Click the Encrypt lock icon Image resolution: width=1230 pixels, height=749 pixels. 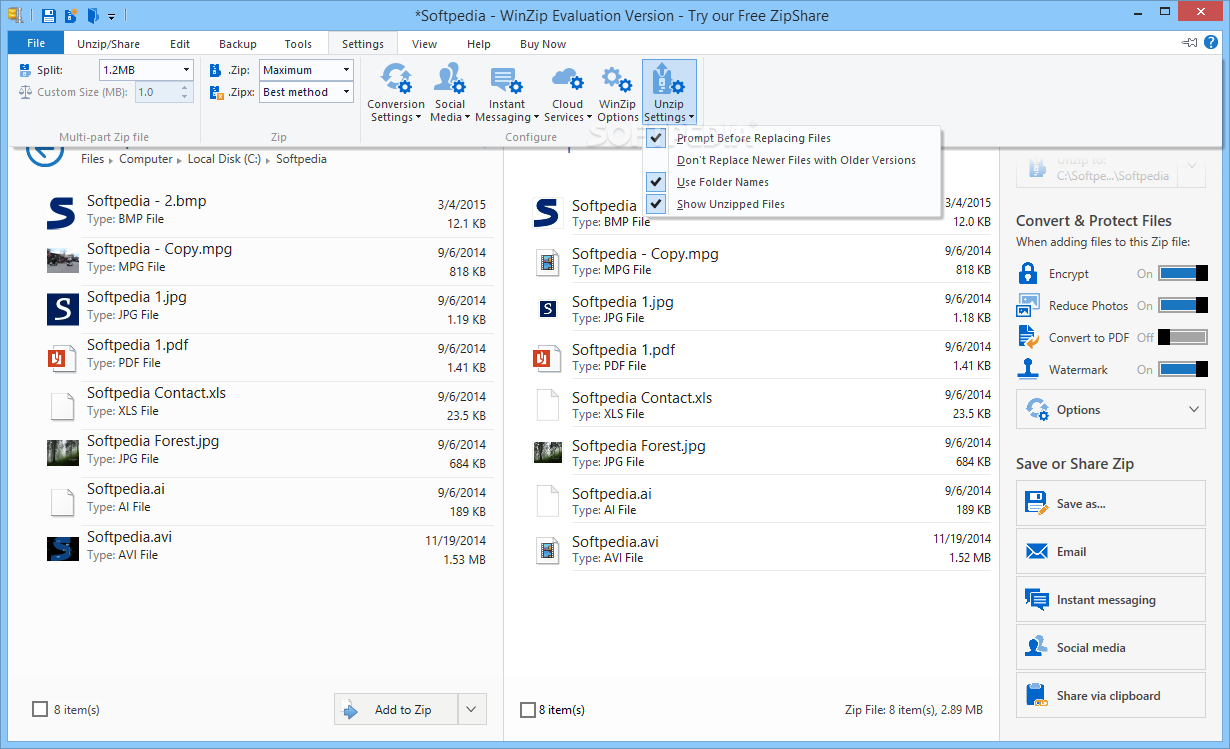(1028, 273)
